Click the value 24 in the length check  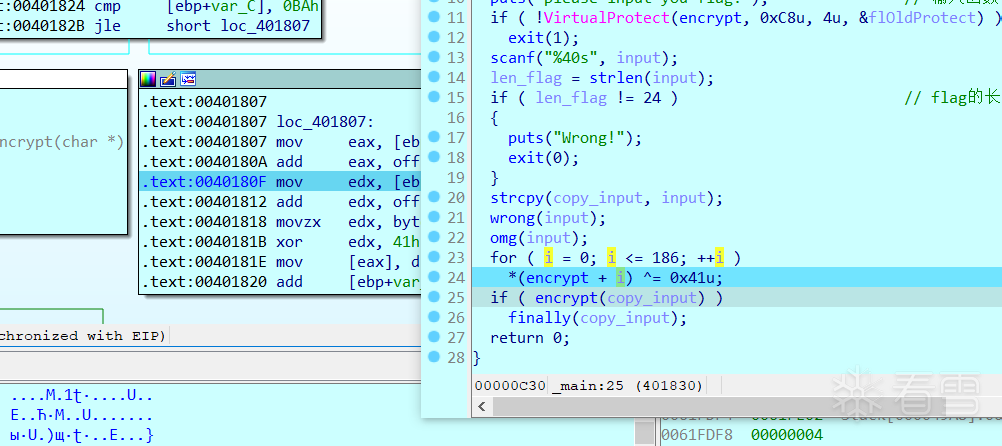click(652, 98)
